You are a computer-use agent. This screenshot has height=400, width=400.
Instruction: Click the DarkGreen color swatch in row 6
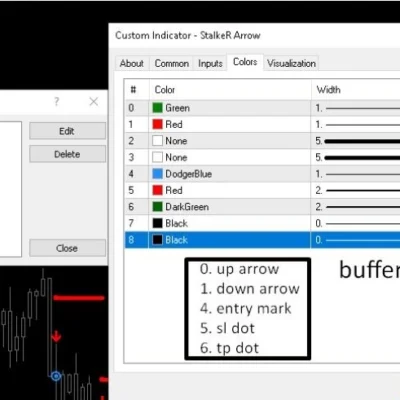coord(157,207)
